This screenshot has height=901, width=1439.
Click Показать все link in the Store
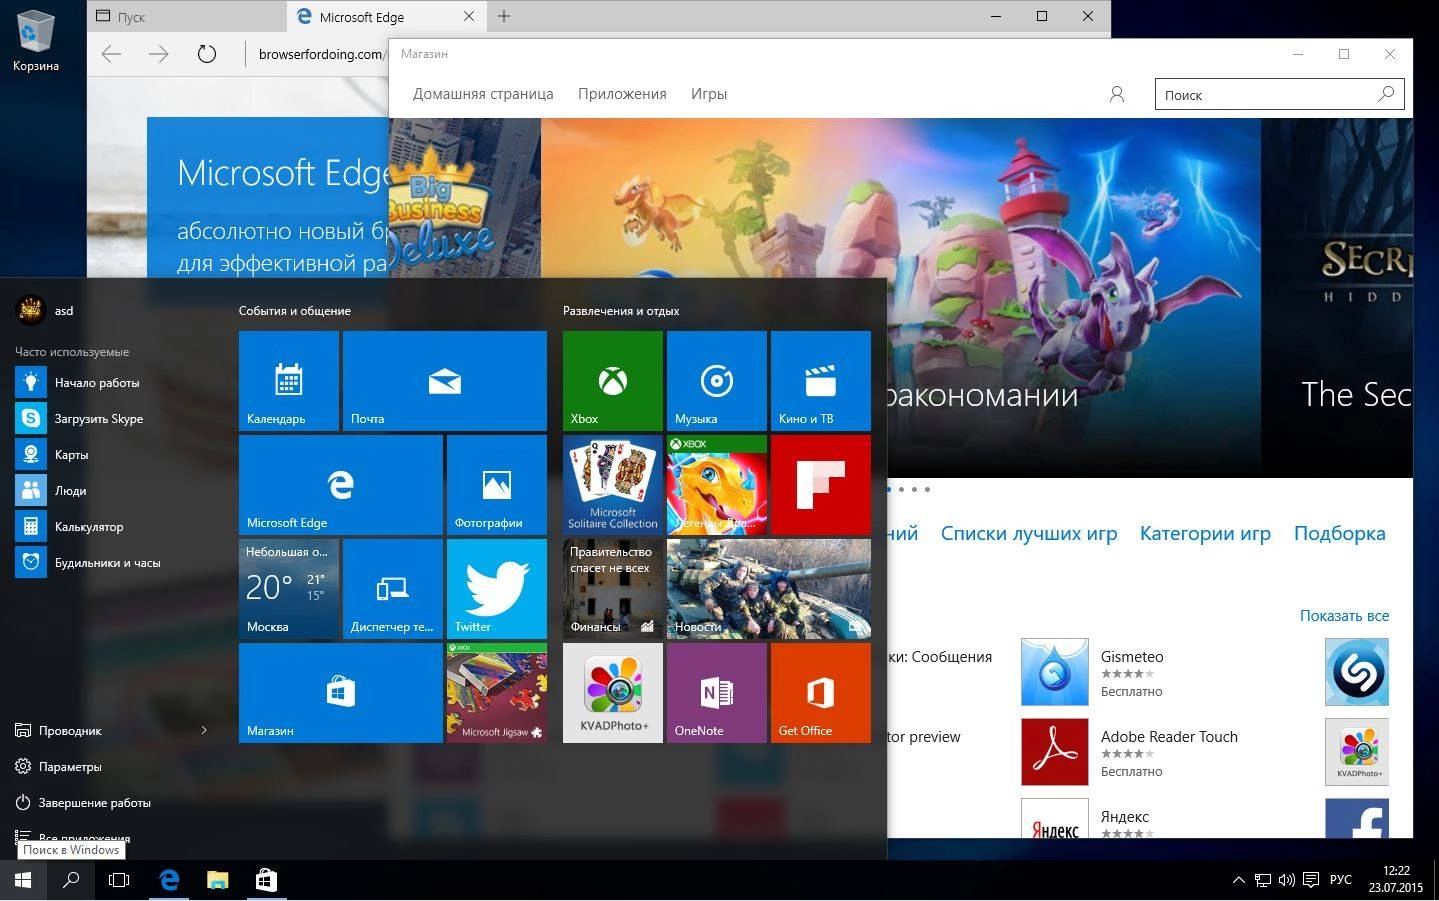tap(1344, 616)
